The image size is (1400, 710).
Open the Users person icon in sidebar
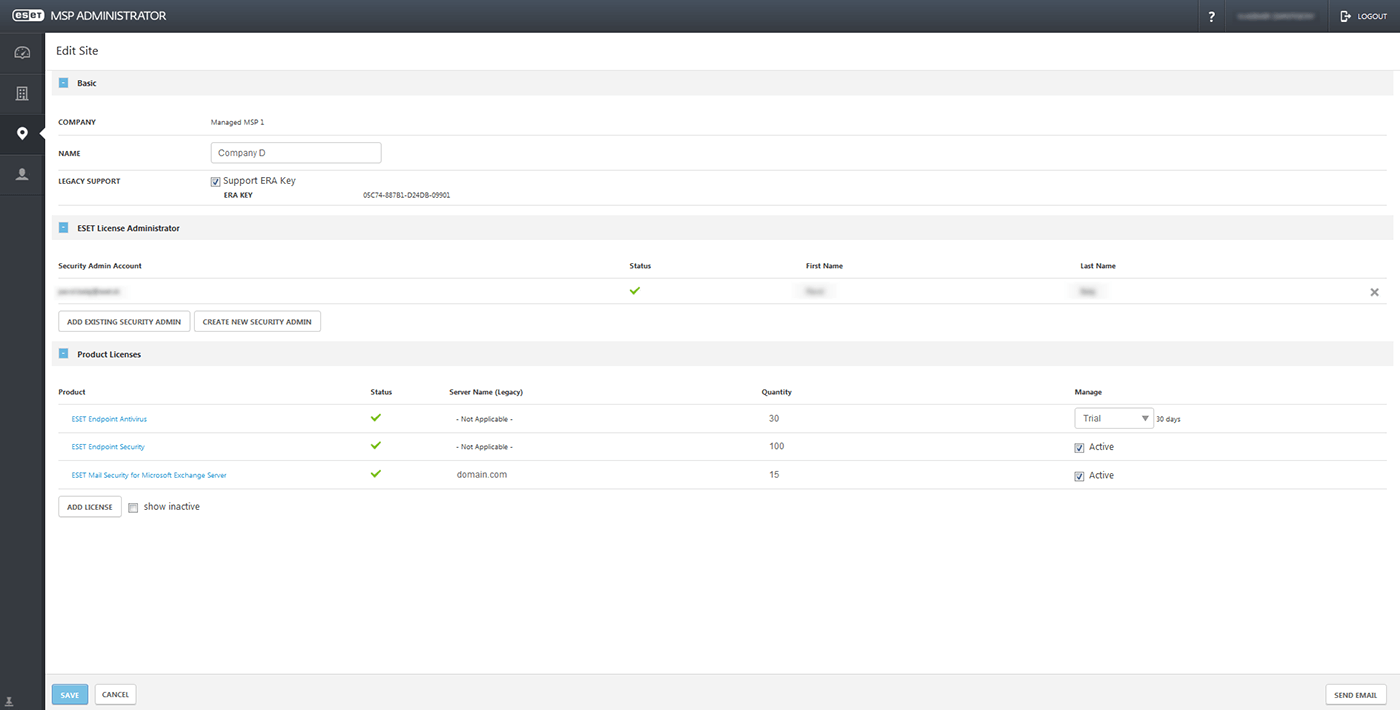[x=22, y=174]
